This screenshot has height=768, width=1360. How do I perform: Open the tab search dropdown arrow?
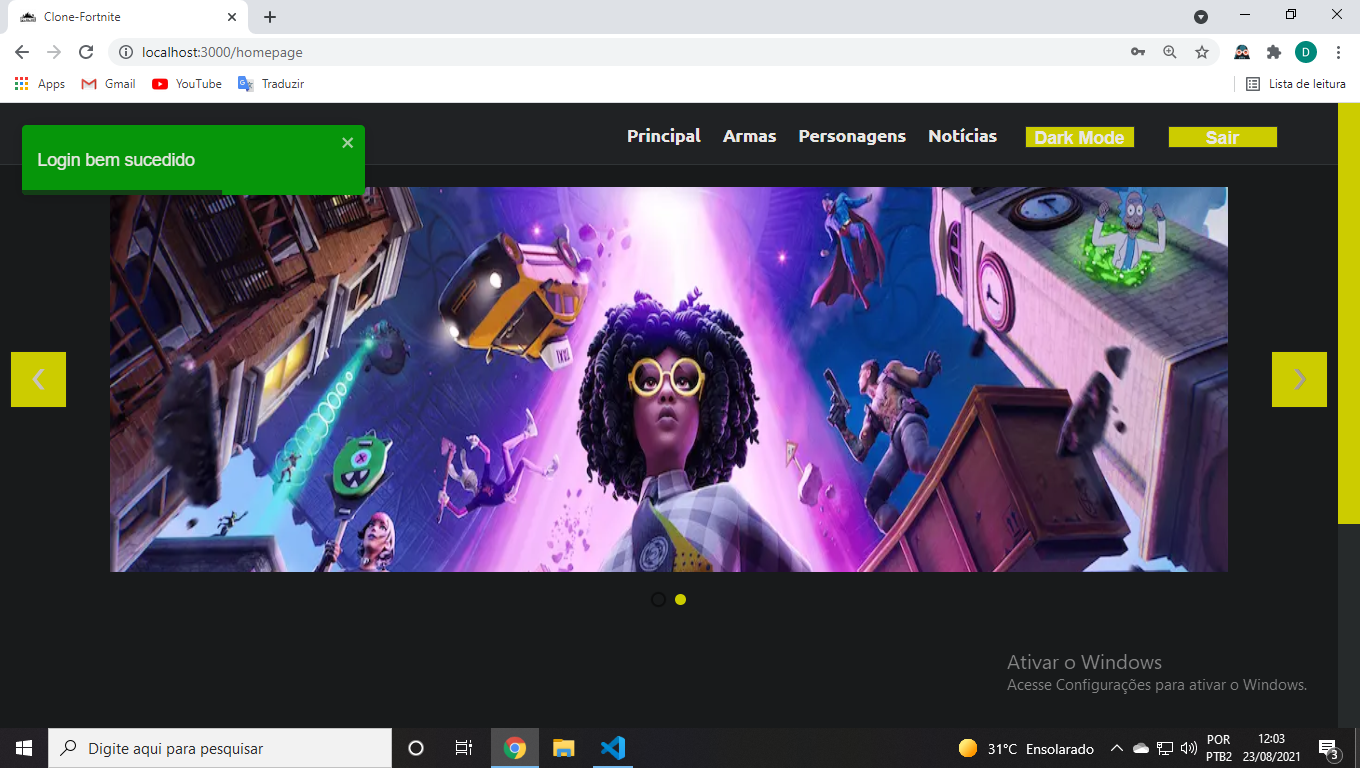pyautogui.click(x=1201, y=17)
